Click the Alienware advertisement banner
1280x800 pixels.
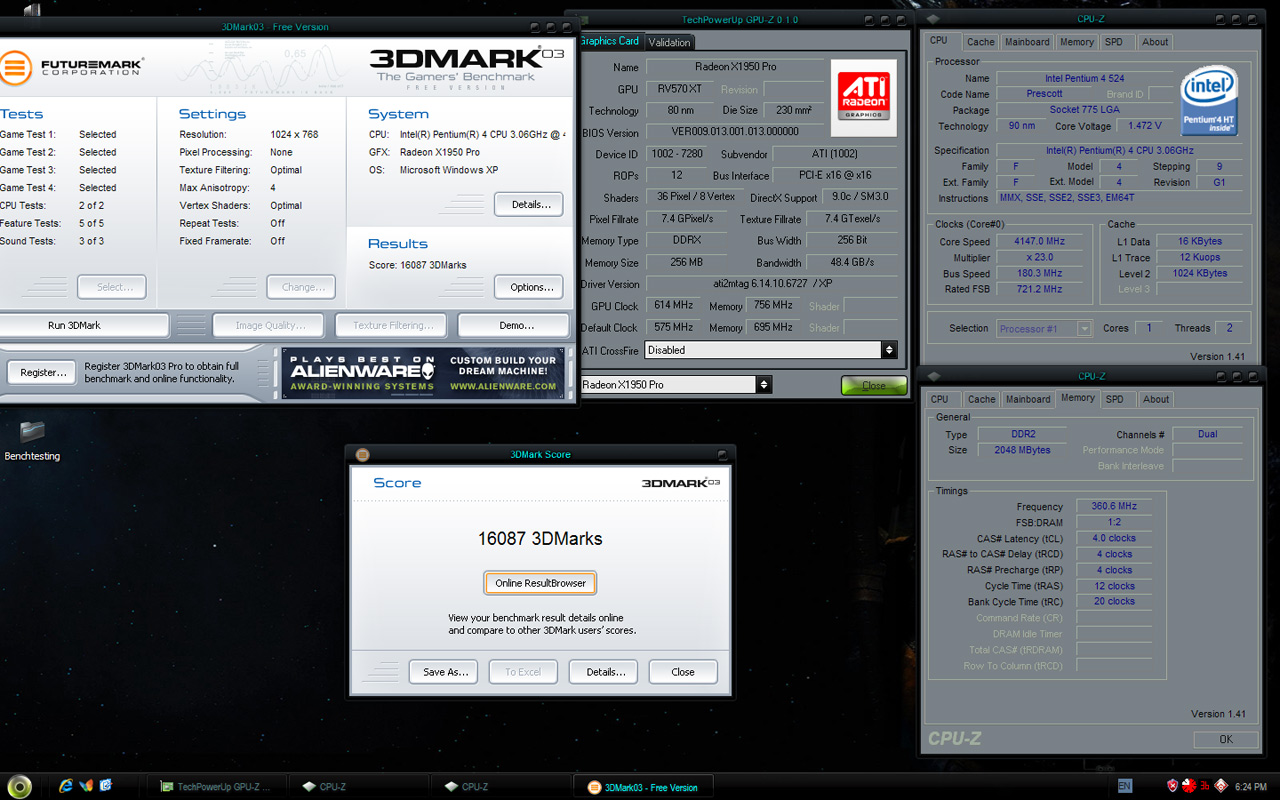pos(422,373)
